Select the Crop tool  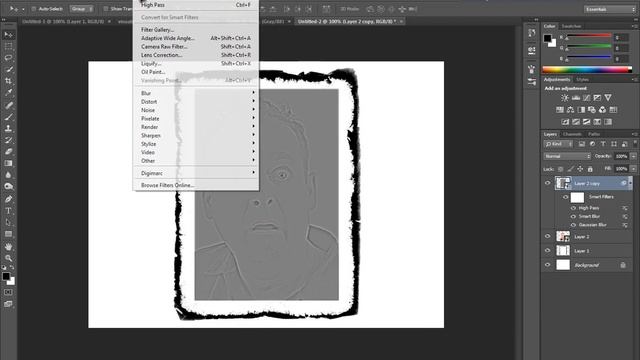pos(8,81)
